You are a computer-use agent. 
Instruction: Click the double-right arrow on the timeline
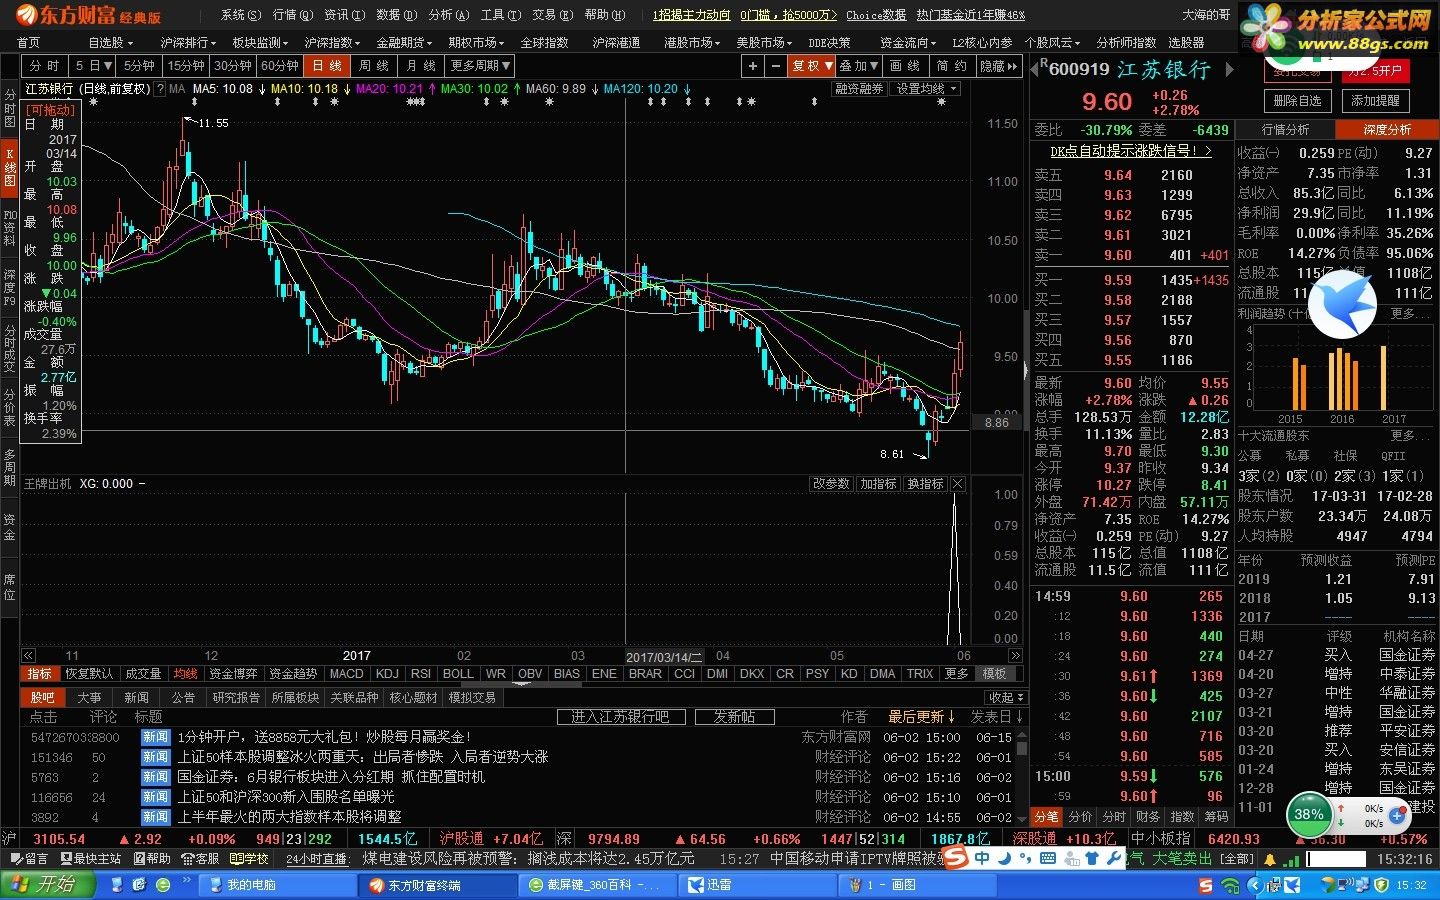pos(1015,656)
